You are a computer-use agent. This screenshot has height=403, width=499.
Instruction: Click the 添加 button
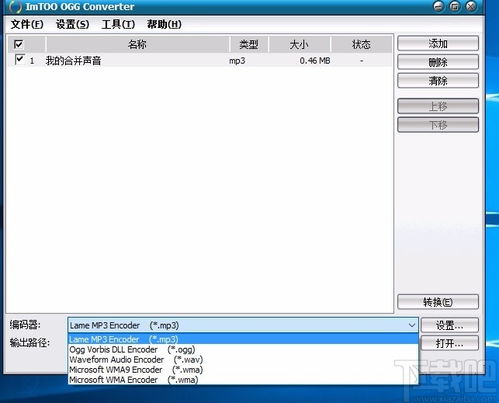coord(438,43)
